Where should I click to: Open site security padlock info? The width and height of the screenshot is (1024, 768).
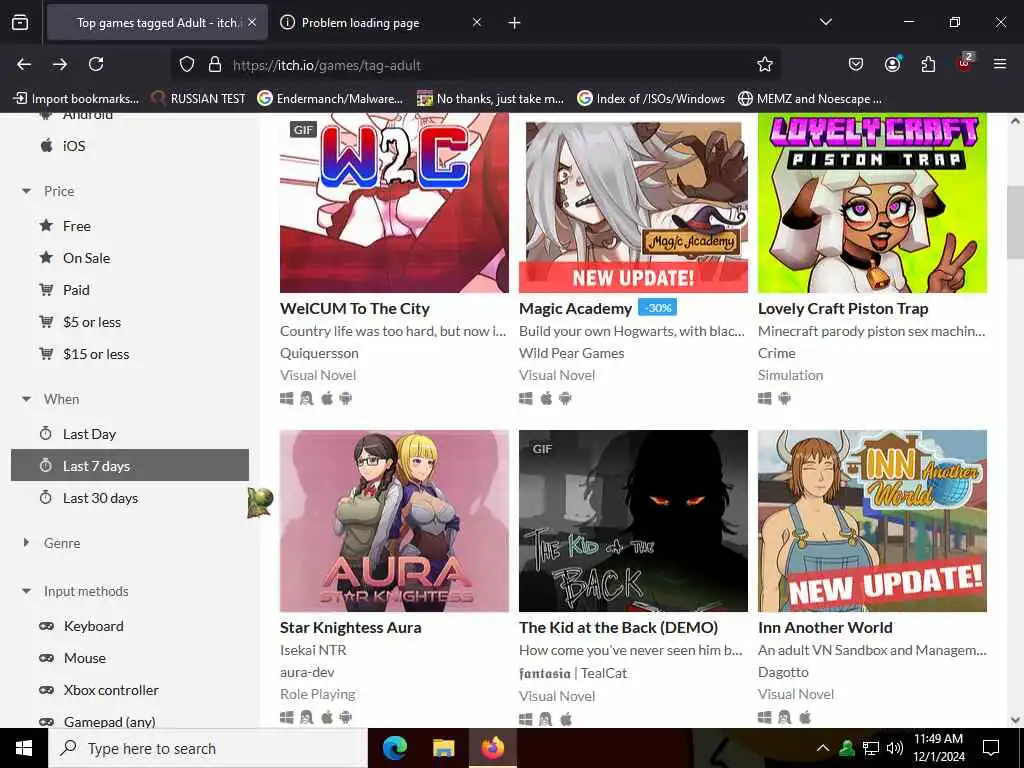point(215,65)
